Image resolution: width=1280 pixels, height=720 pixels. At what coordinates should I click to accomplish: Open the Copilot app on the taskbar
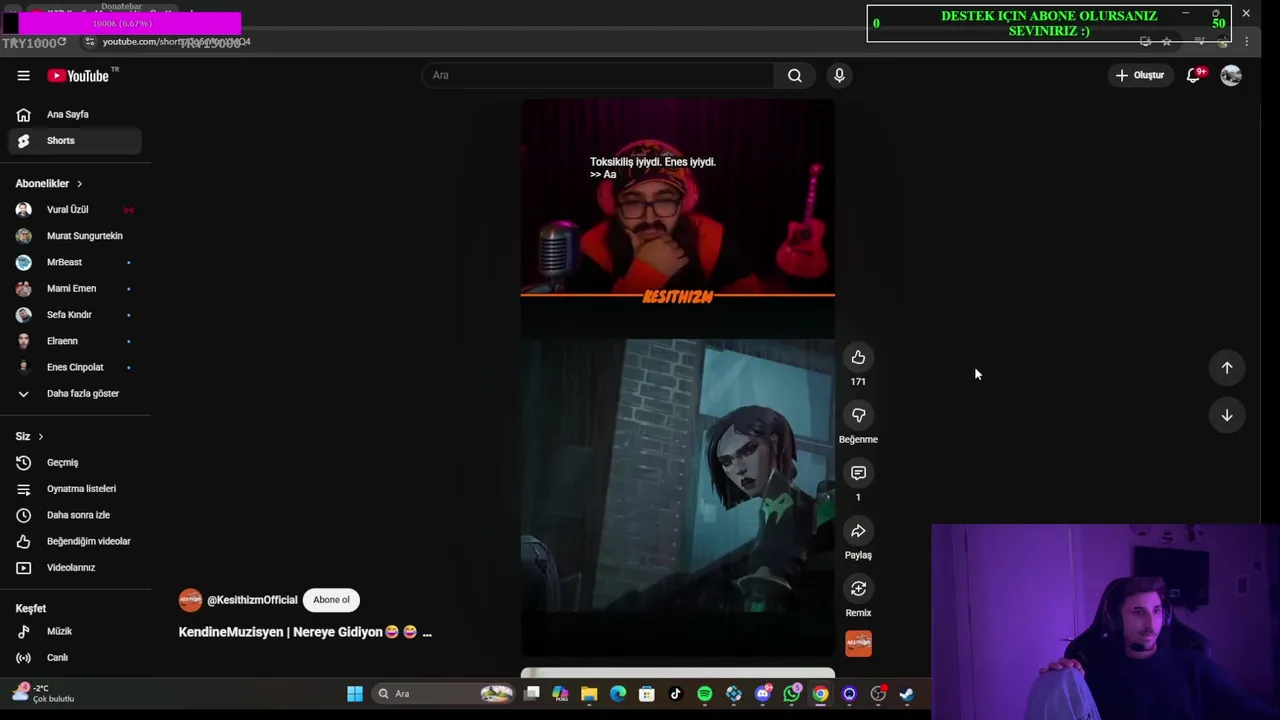[x=560, y=694]
